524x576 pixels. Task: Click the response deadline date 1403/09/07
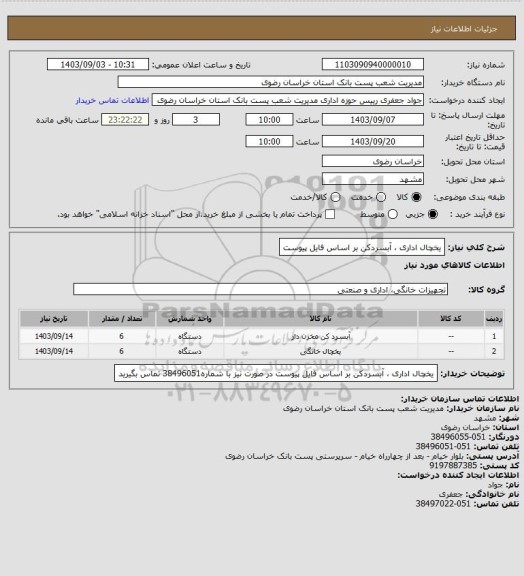[373, 120]
